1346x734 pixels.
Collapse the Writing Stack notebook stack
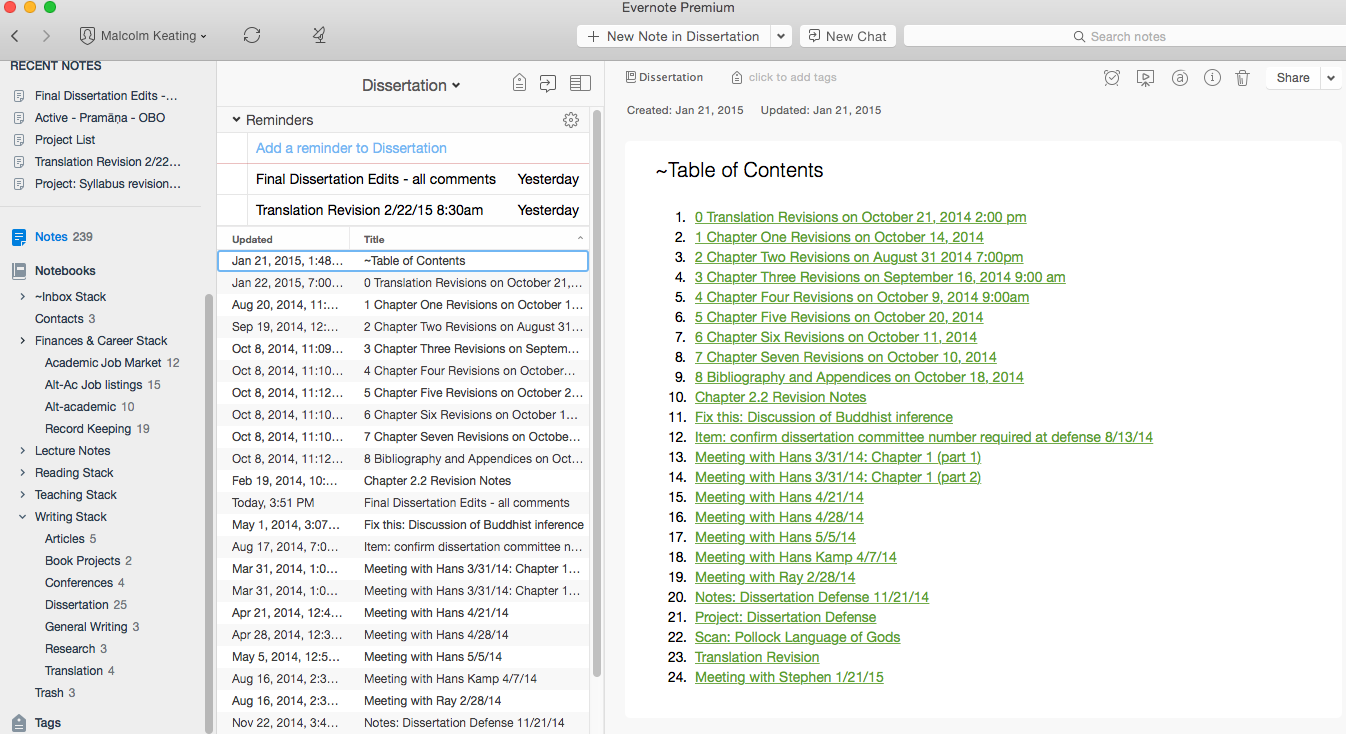[23, 517]
